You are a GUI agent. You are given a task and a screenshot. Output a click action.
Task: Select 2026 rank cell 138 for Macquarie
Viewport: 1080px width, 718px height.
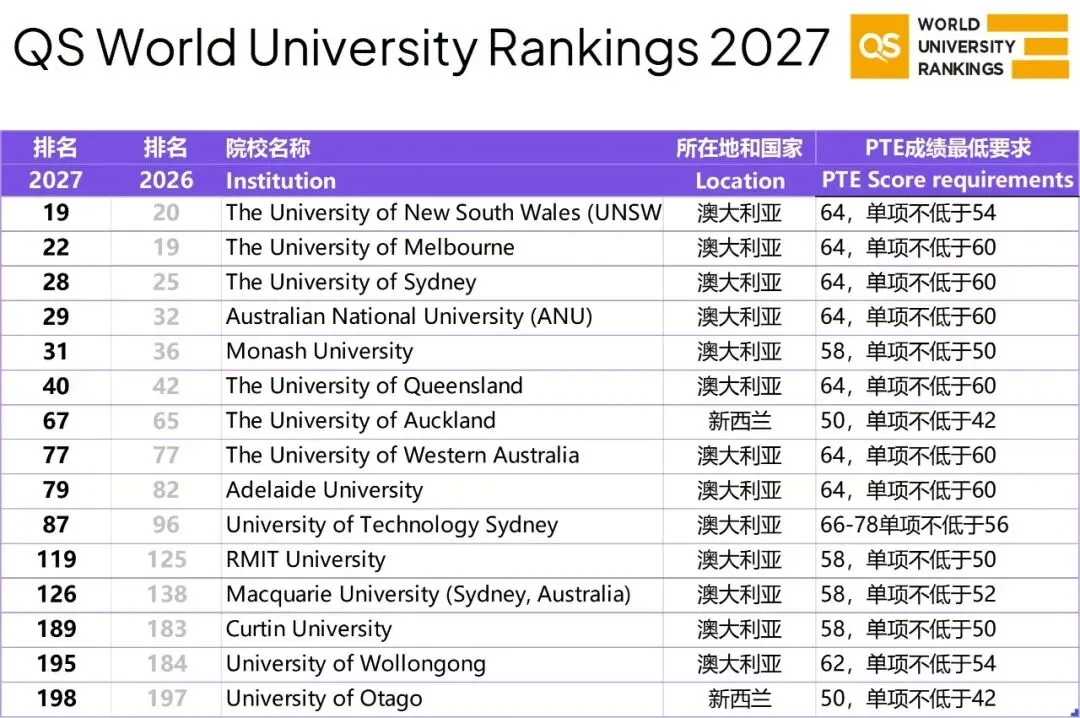click(166, 594)
